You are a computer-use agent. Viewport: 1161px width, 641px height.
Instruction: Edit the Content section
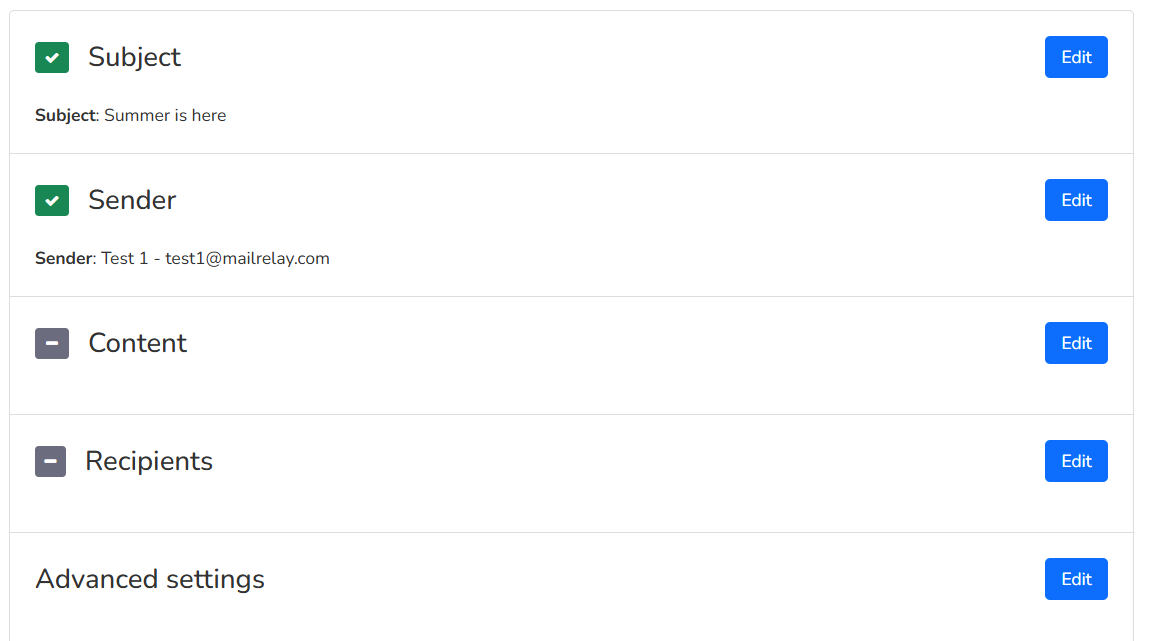pos(1076,343)
